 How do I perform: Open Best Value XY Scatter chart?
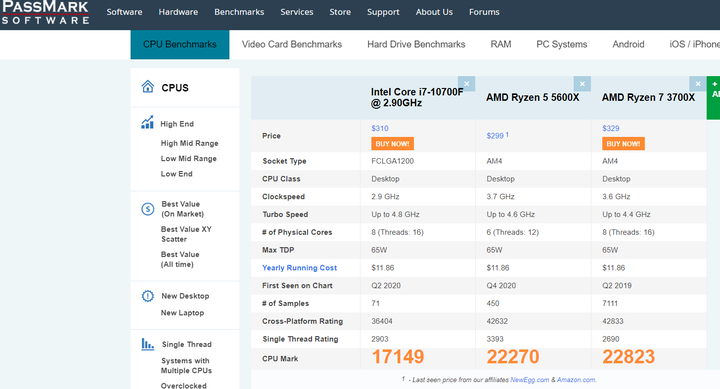[x=186, y=234]
